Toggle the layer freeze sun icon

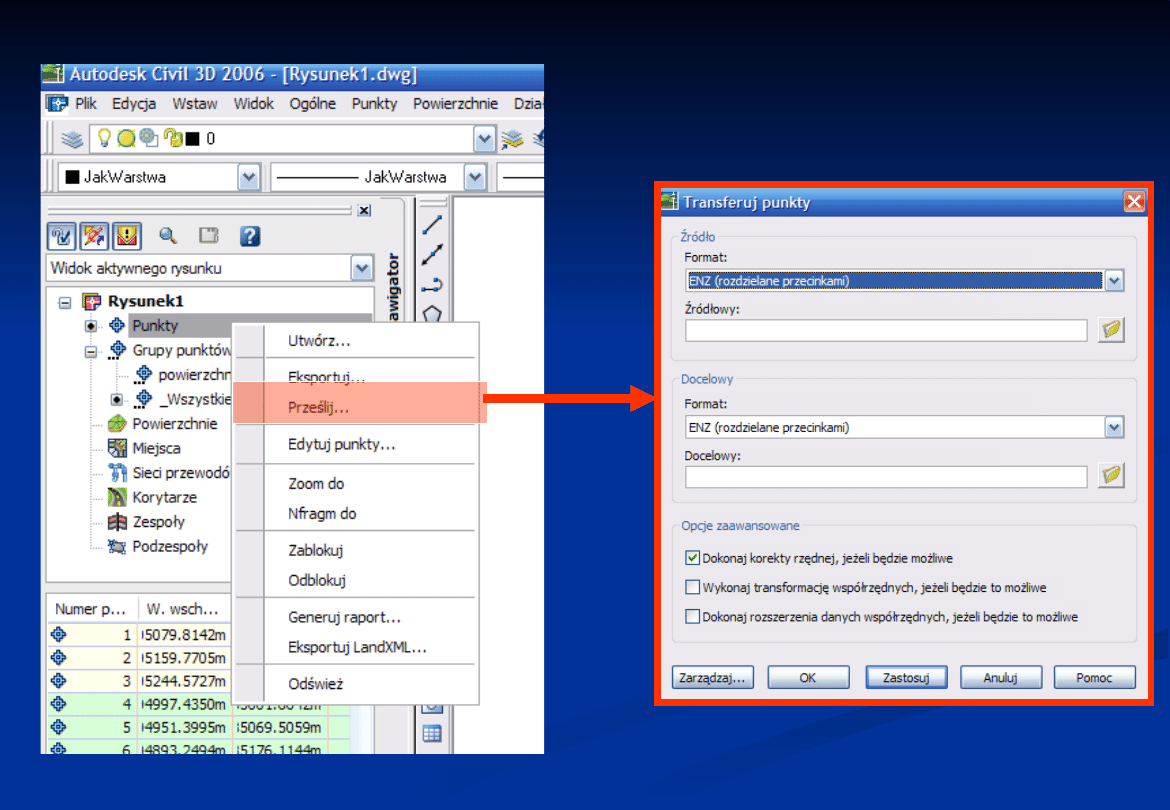click(126, 139)
